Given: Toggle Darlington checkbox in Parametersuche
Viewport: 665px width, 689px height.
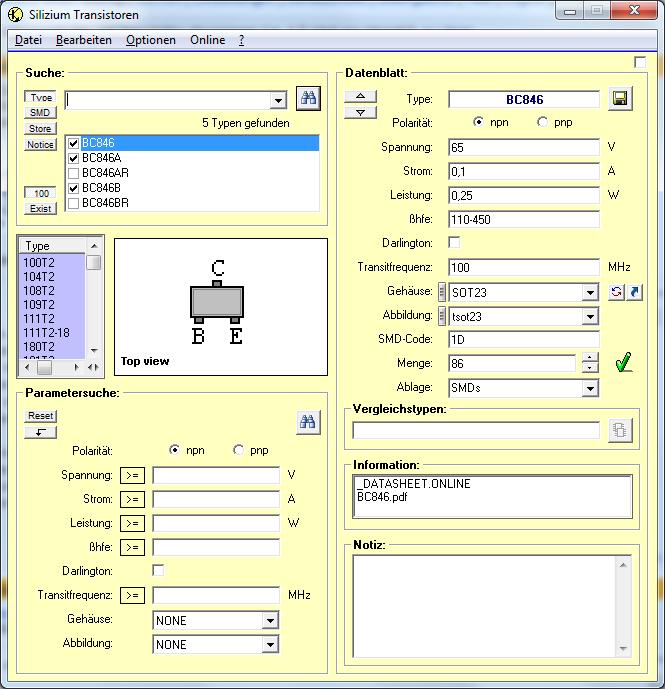Looking at the screenshot, I should tap(158, 570).
